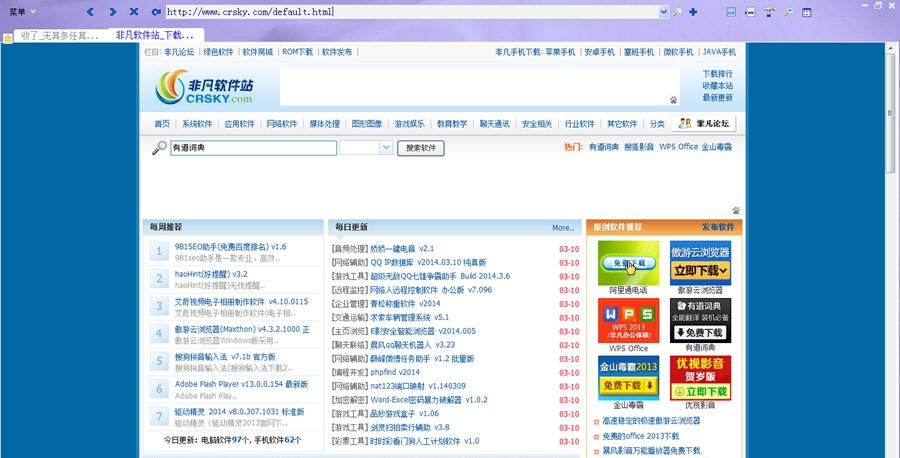Click the number 7 badge in the weekly recommendations

pos(158,416)
